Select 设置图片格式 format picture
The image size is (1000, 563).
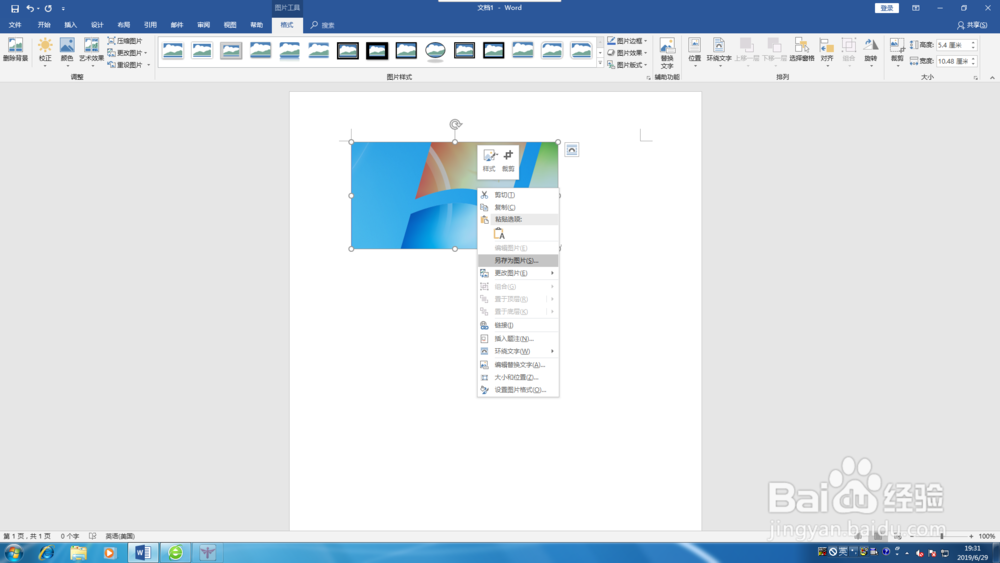pos(518,390)
